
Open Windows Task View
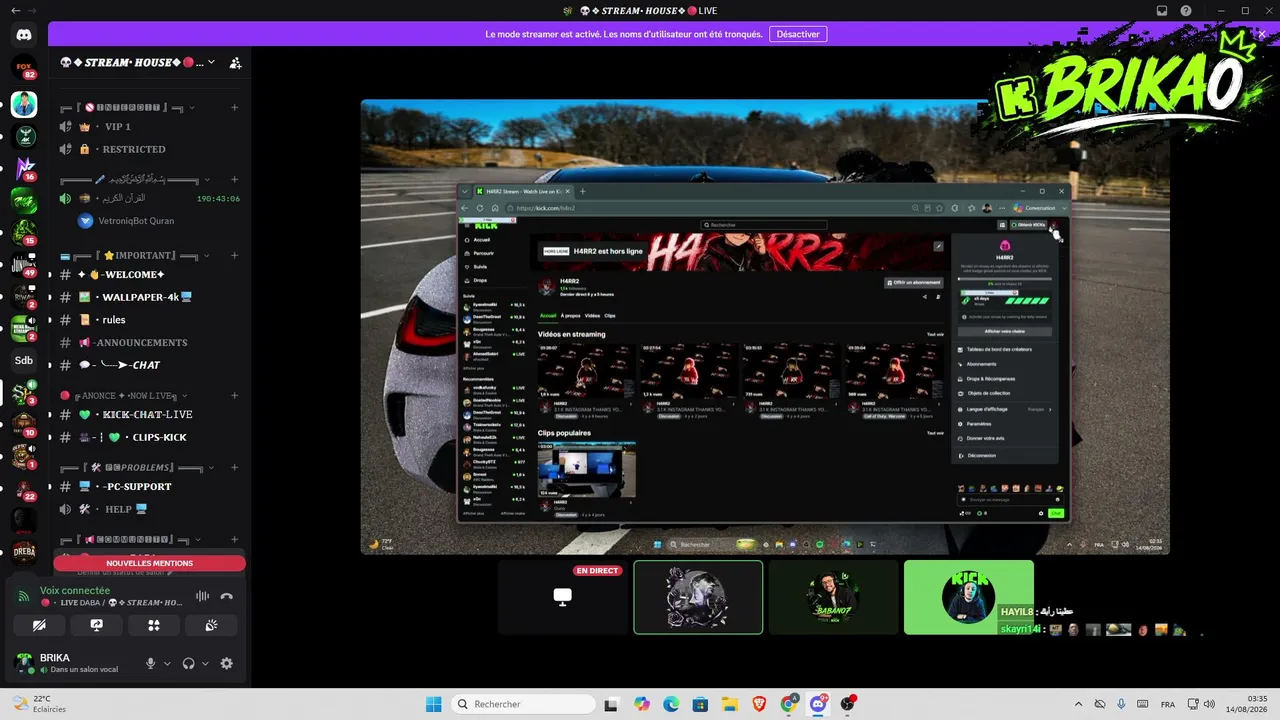pos(611,704)
